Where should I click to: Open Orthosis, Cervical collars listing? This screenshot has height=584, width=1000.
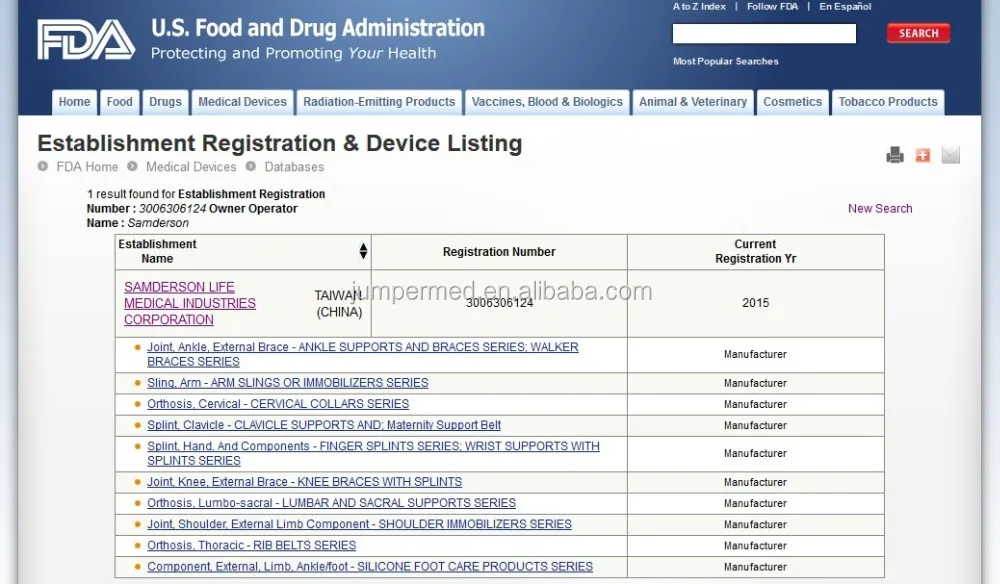coord(278,404)
